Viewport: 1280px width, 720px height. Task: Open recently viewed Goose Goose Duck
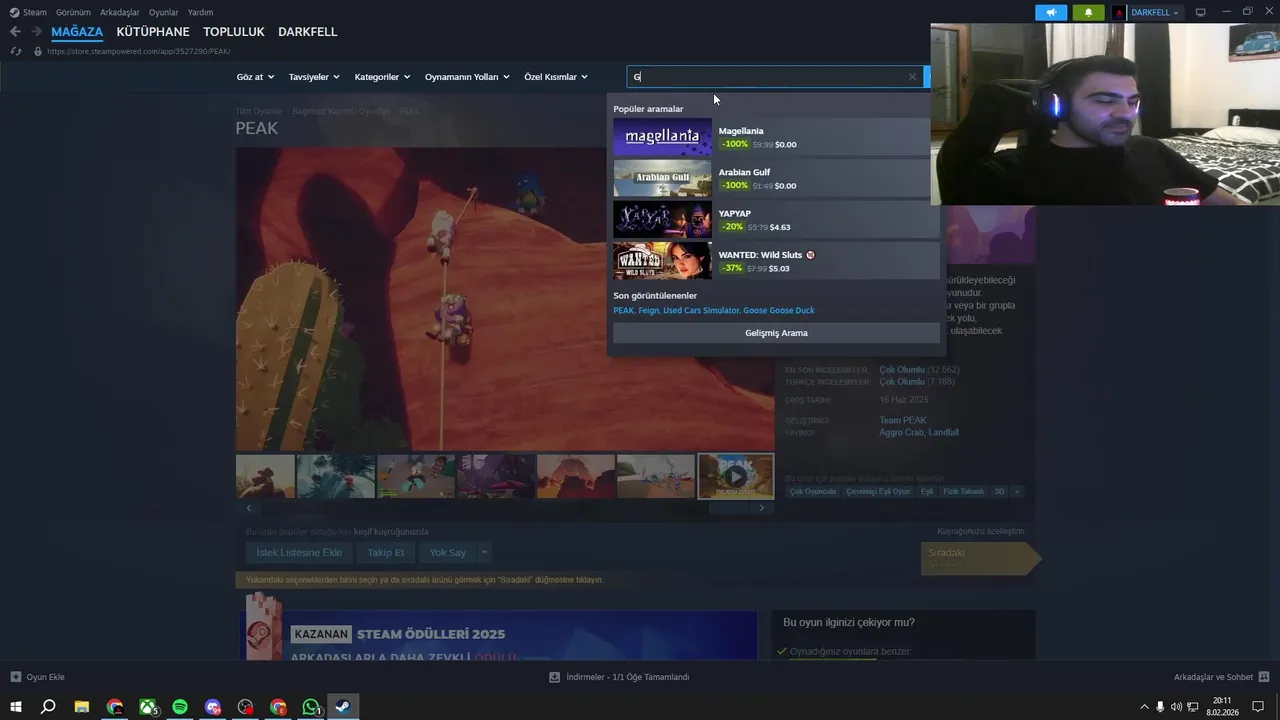point(779,311)
